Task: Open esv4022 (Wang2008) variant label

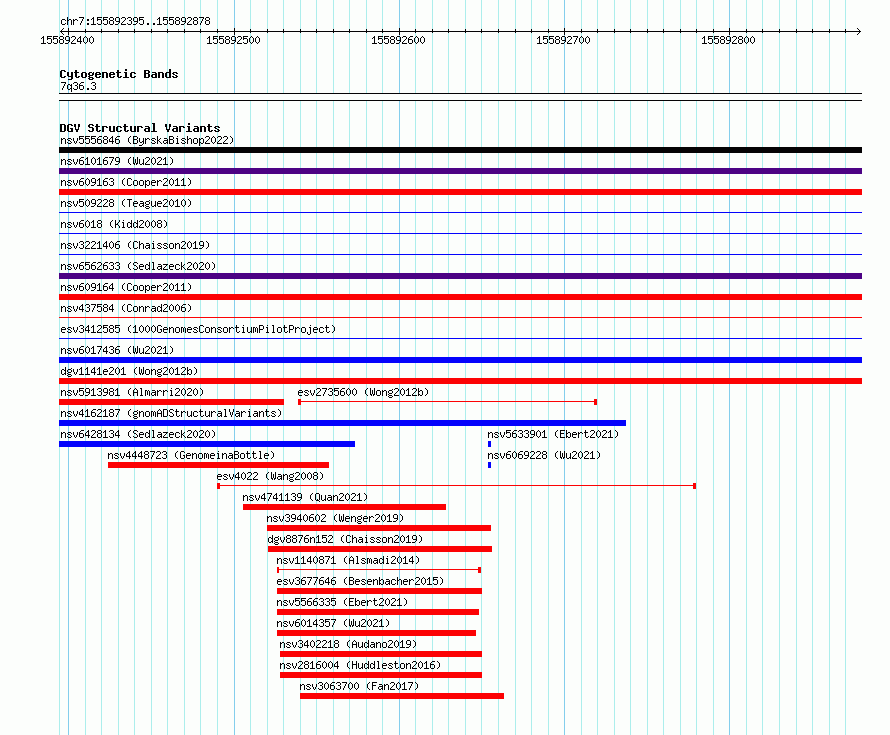Action: [x=270, y=476]
